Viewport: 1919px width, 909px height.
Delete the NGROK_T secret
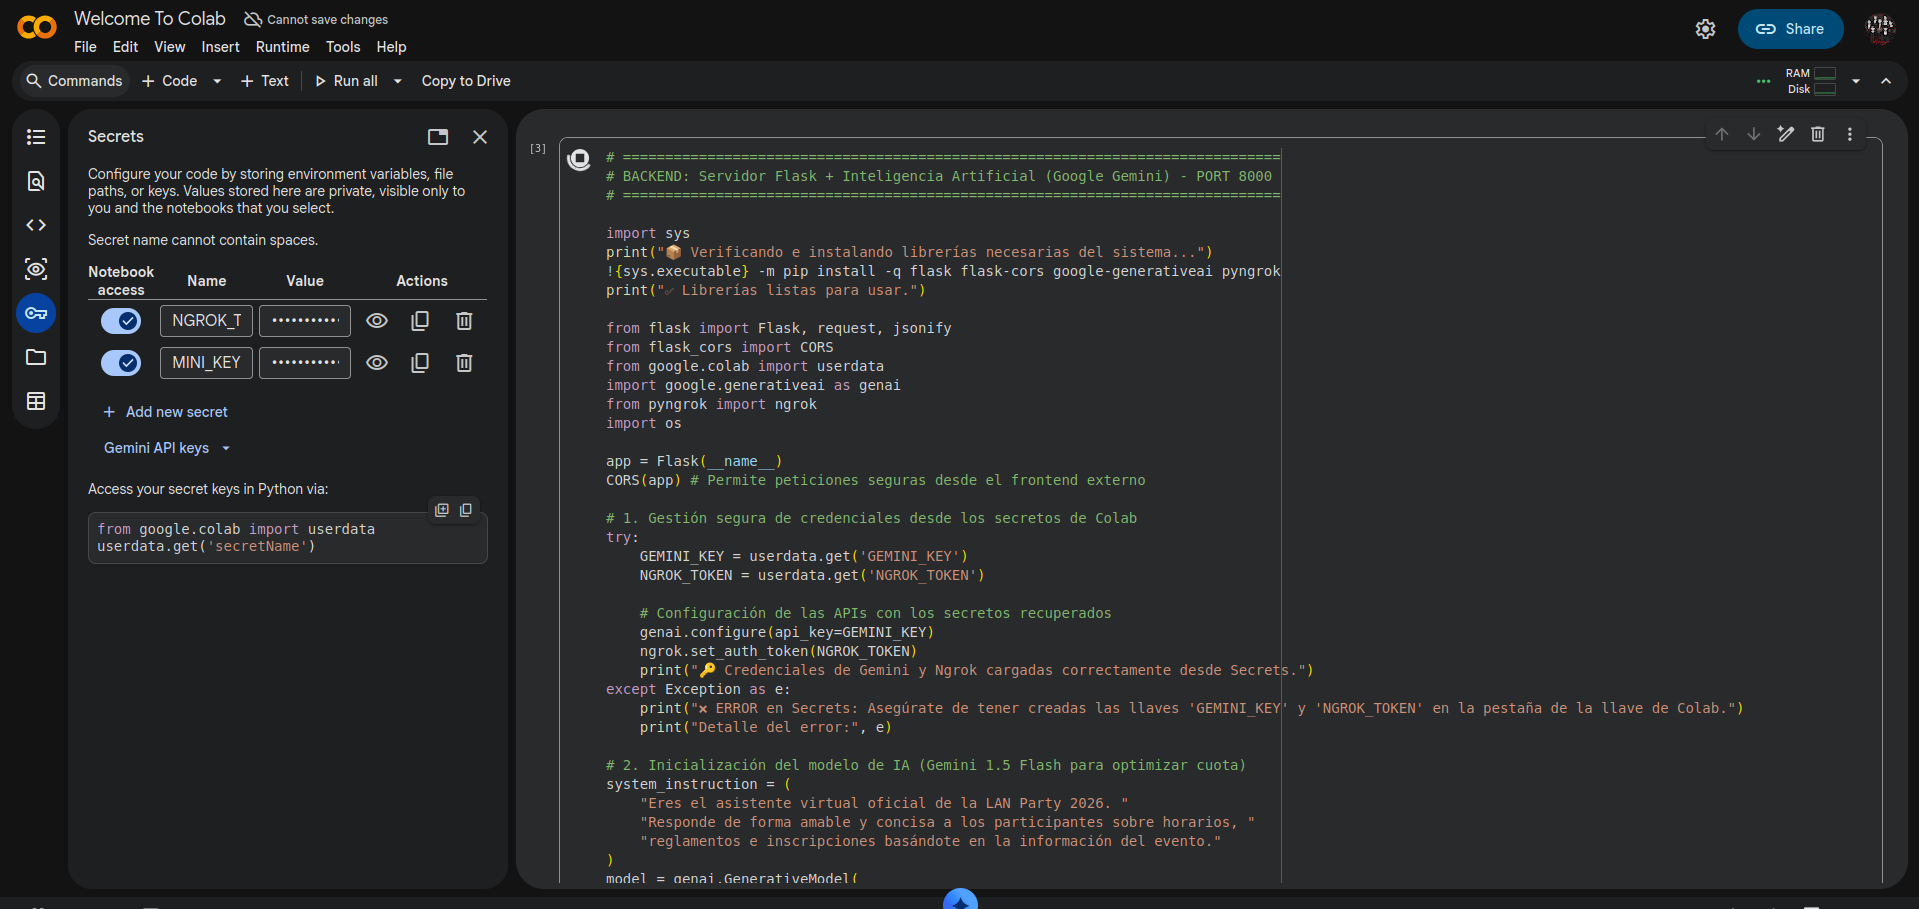(464, 321)
